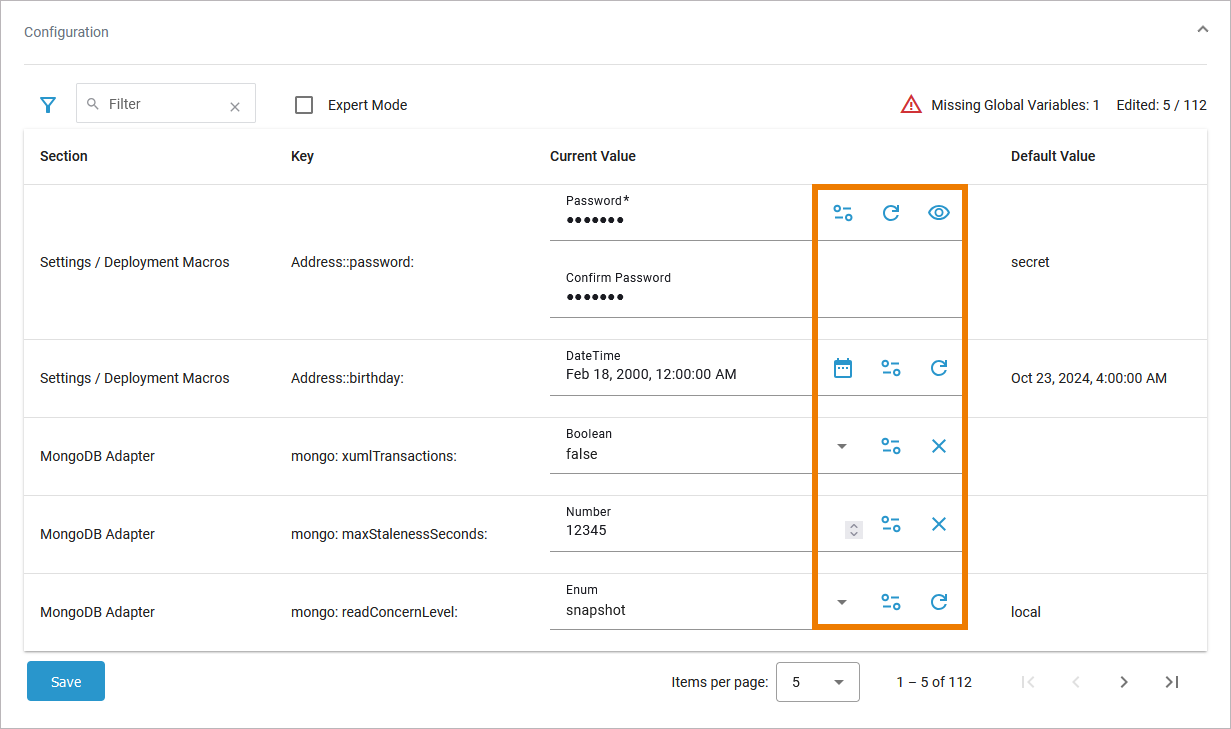
Task: Enable the Expert Mode checkbox
Action: pyautogui.click(x=305, y=105)
